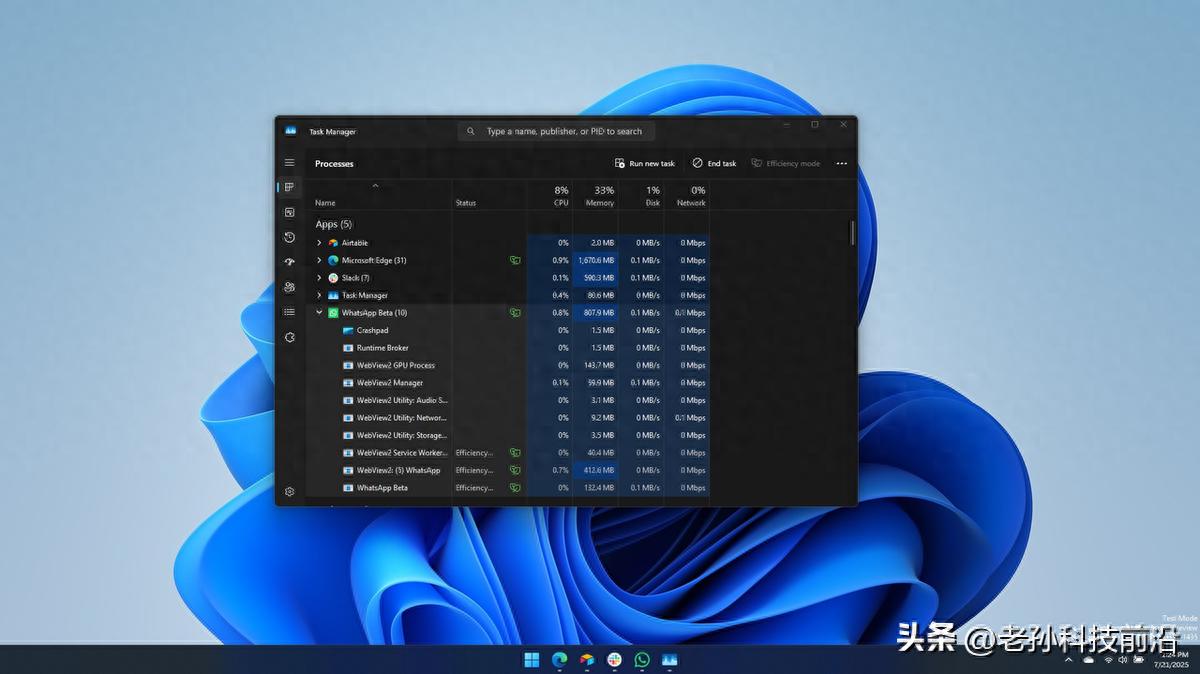Image resolution: width=1200 pixels, height=674 pixels.
Task: Click the Apps (5) group heading
Action: point(334,224)
